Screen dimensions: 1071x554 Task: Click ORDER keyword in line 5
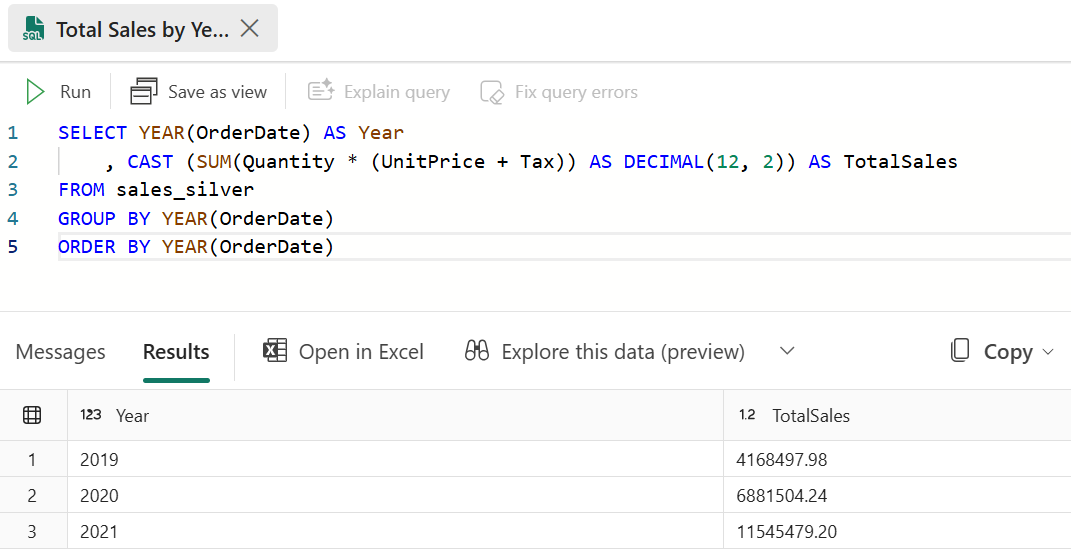[x=87, y=247]
